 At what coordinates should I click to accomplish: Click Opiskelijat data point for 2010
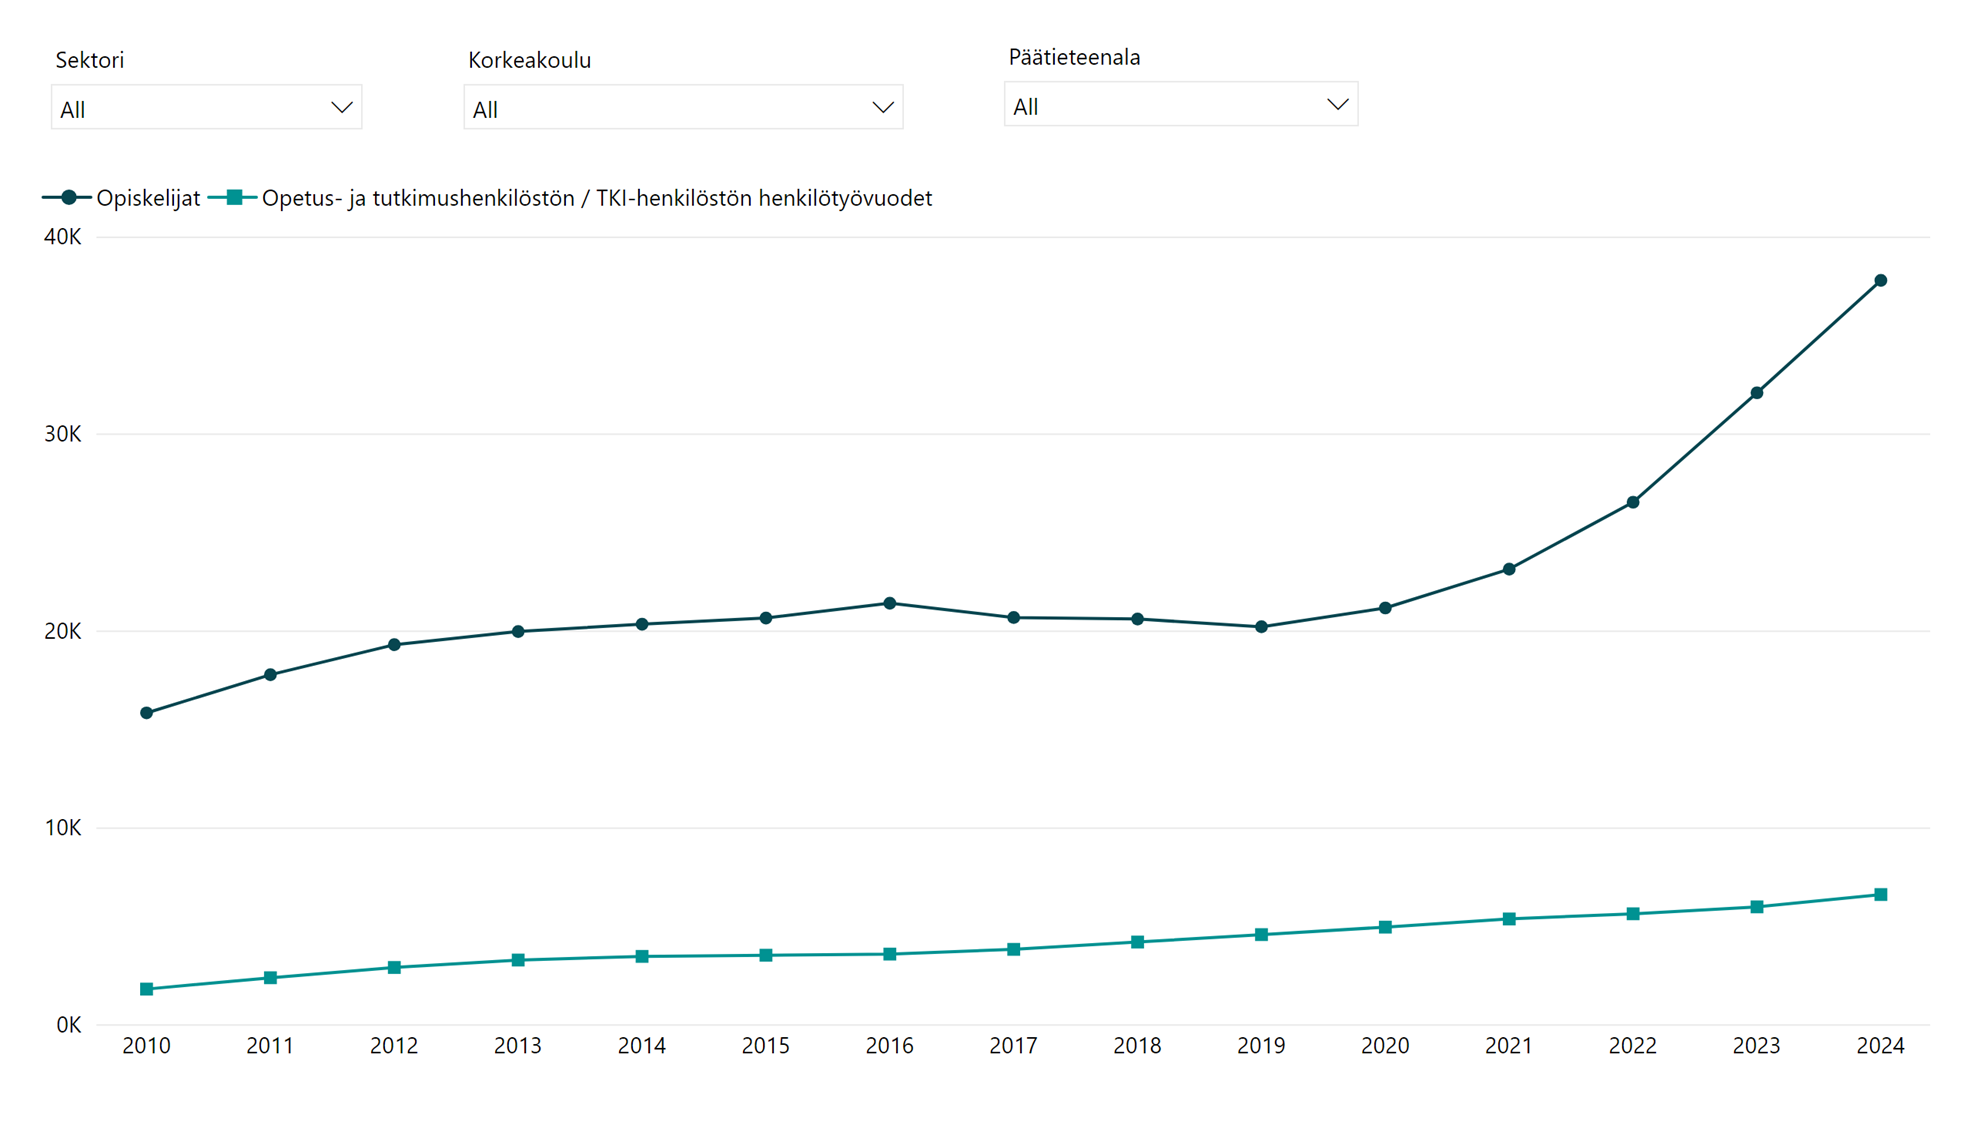pyautogui.click(x=147, y=713)
